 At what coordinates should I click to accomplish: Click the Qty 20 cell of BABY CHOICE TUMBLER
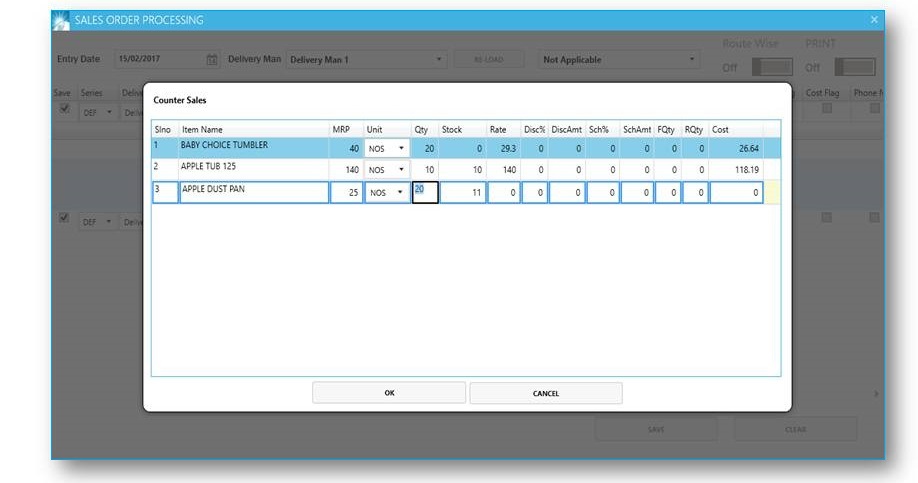coord(425,148)
